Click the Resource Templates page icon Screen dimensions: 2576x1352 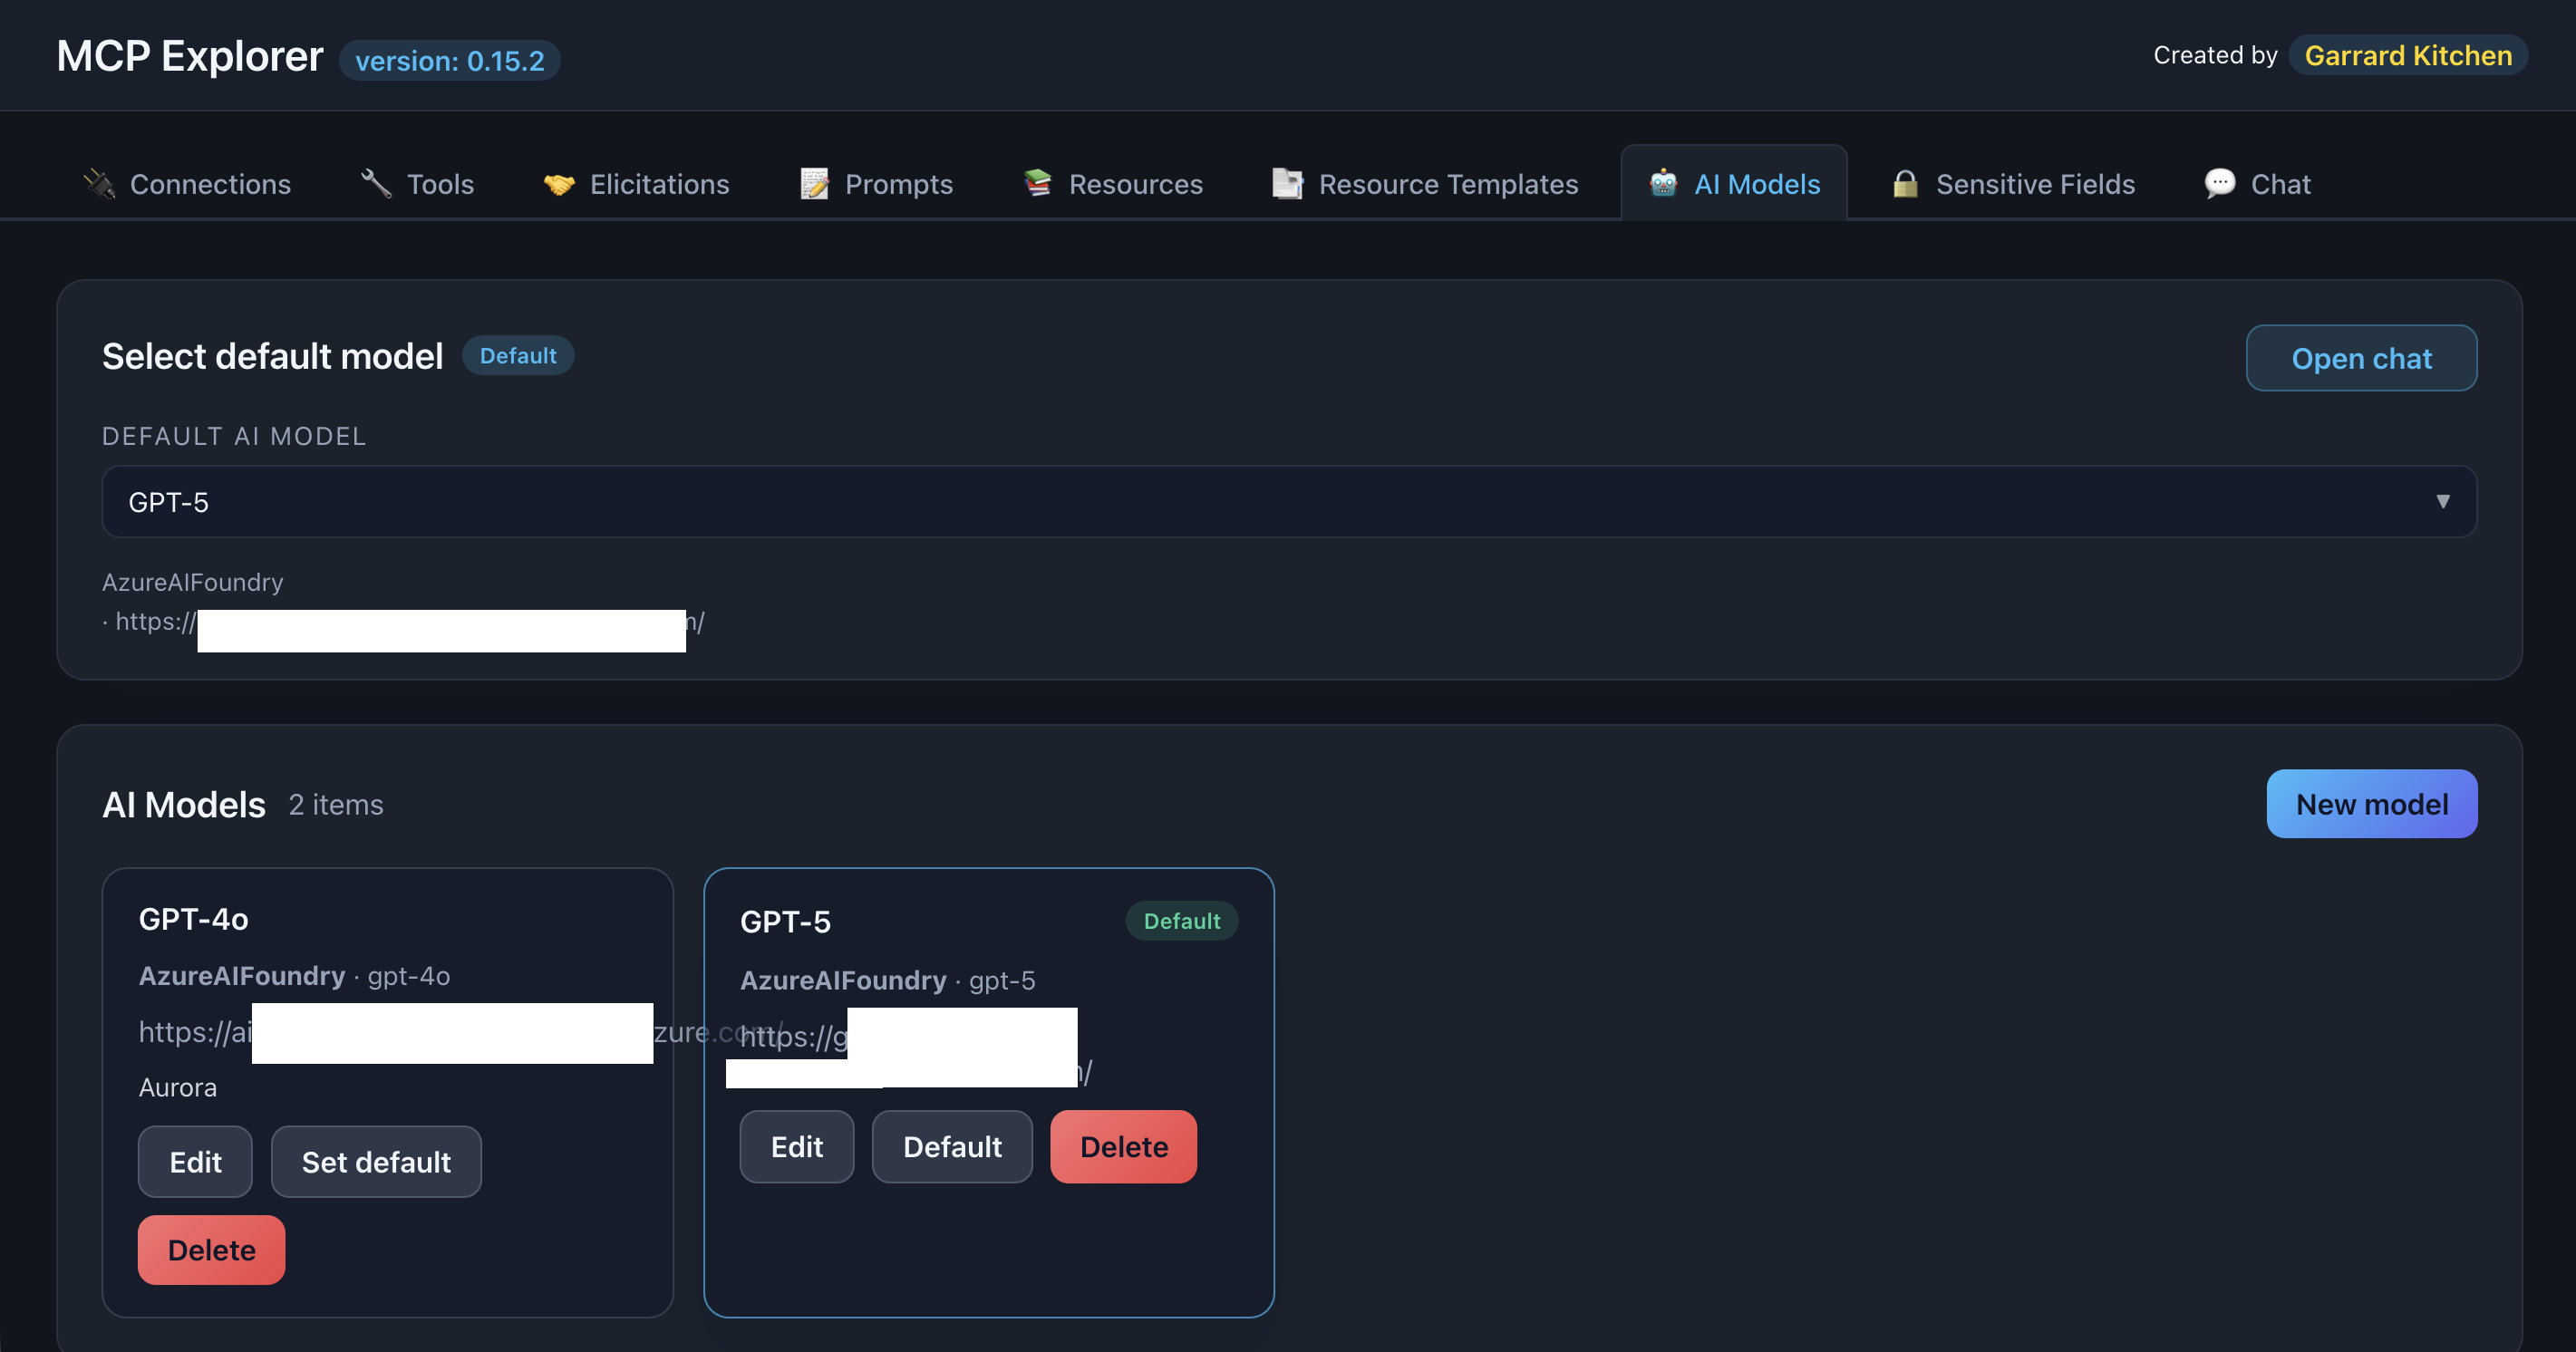(x=1286, y=183)
